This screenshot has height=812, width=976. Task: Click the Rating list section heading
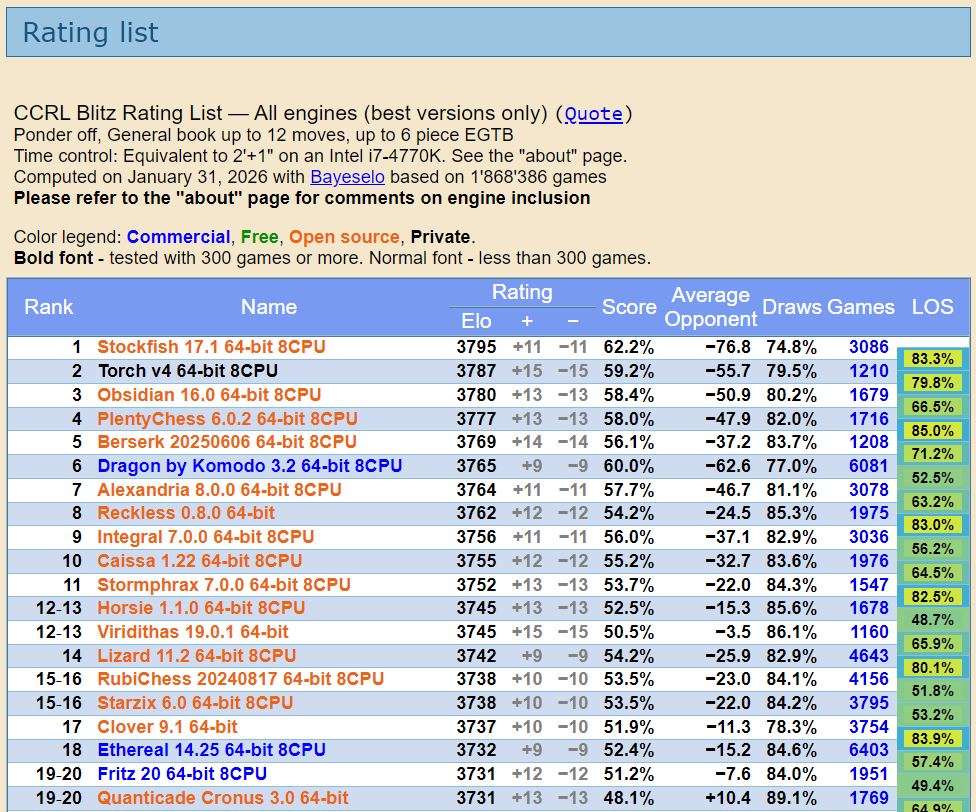(x=90, y=33)
